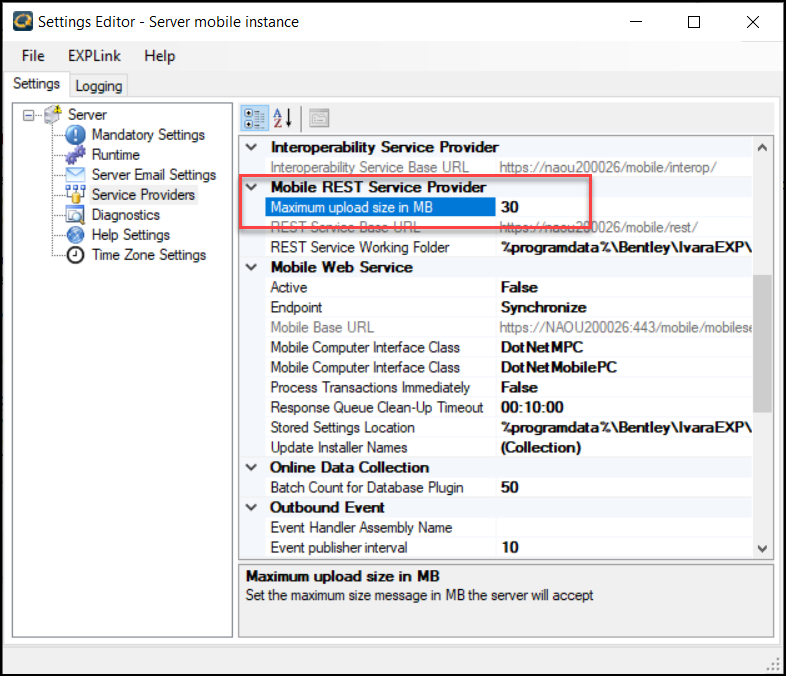
Task: Click the Server tree node icon
Action: click(53, 114)
